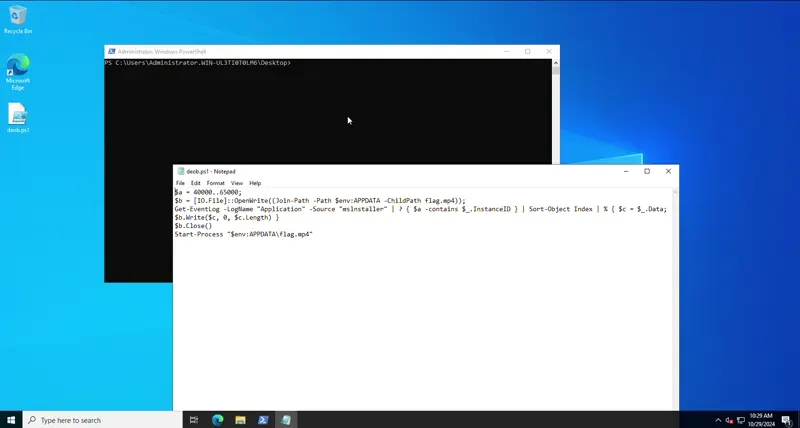Close the PowerShell window

tap(549, 52)
